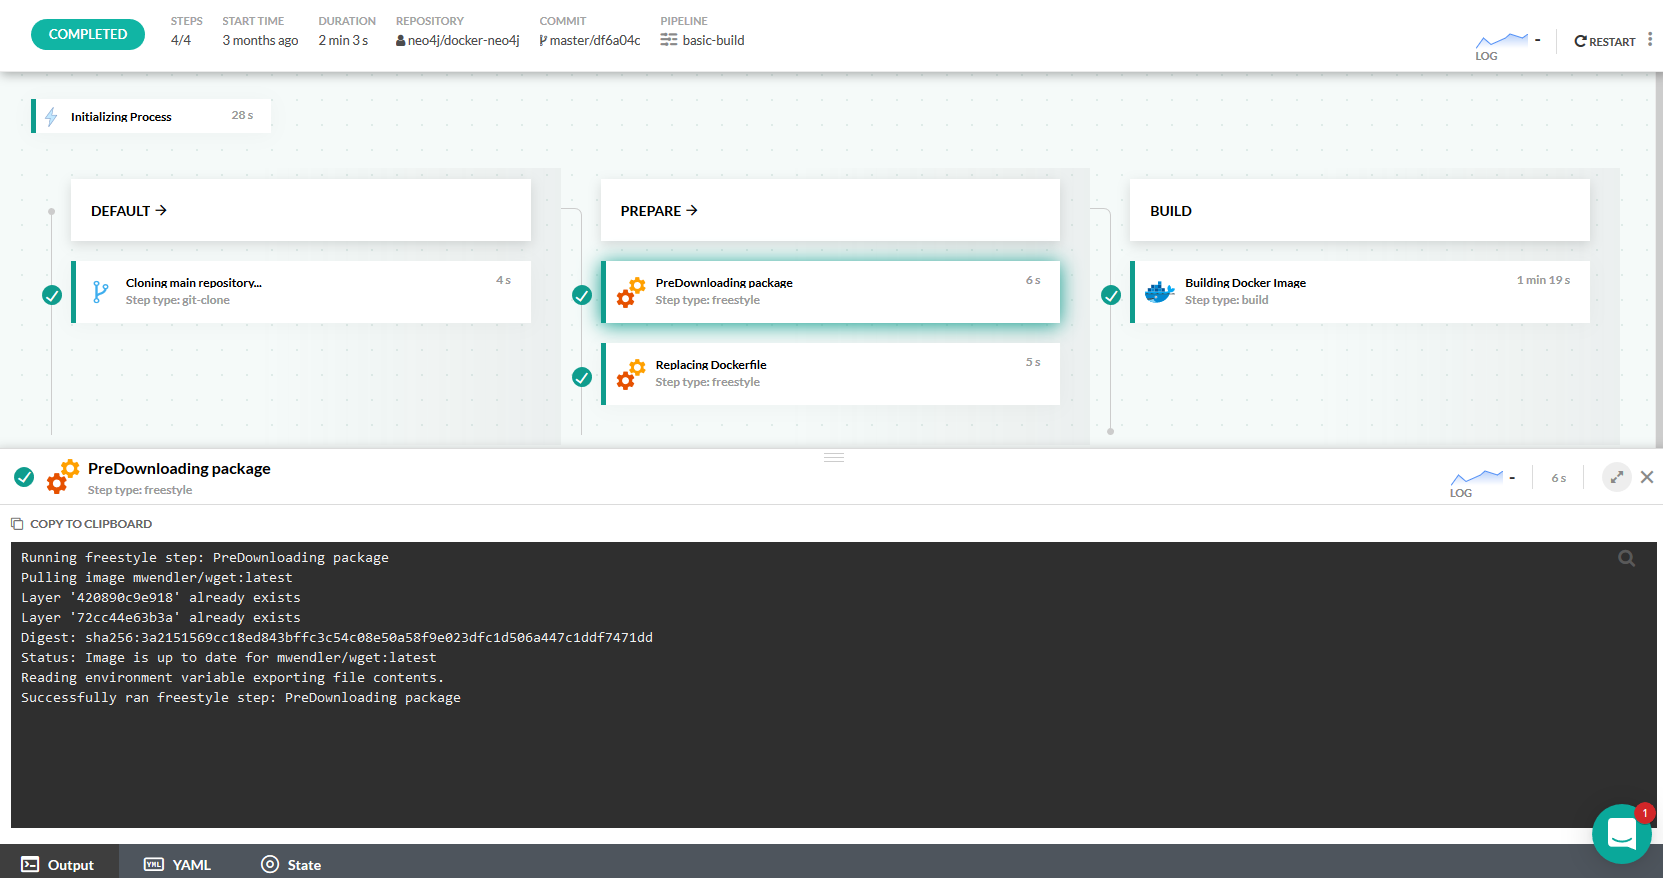1663x878 pixels.
Task: Close the PreDownloading package log panel
Action: pyautogui.click(x=1647, y=477)
